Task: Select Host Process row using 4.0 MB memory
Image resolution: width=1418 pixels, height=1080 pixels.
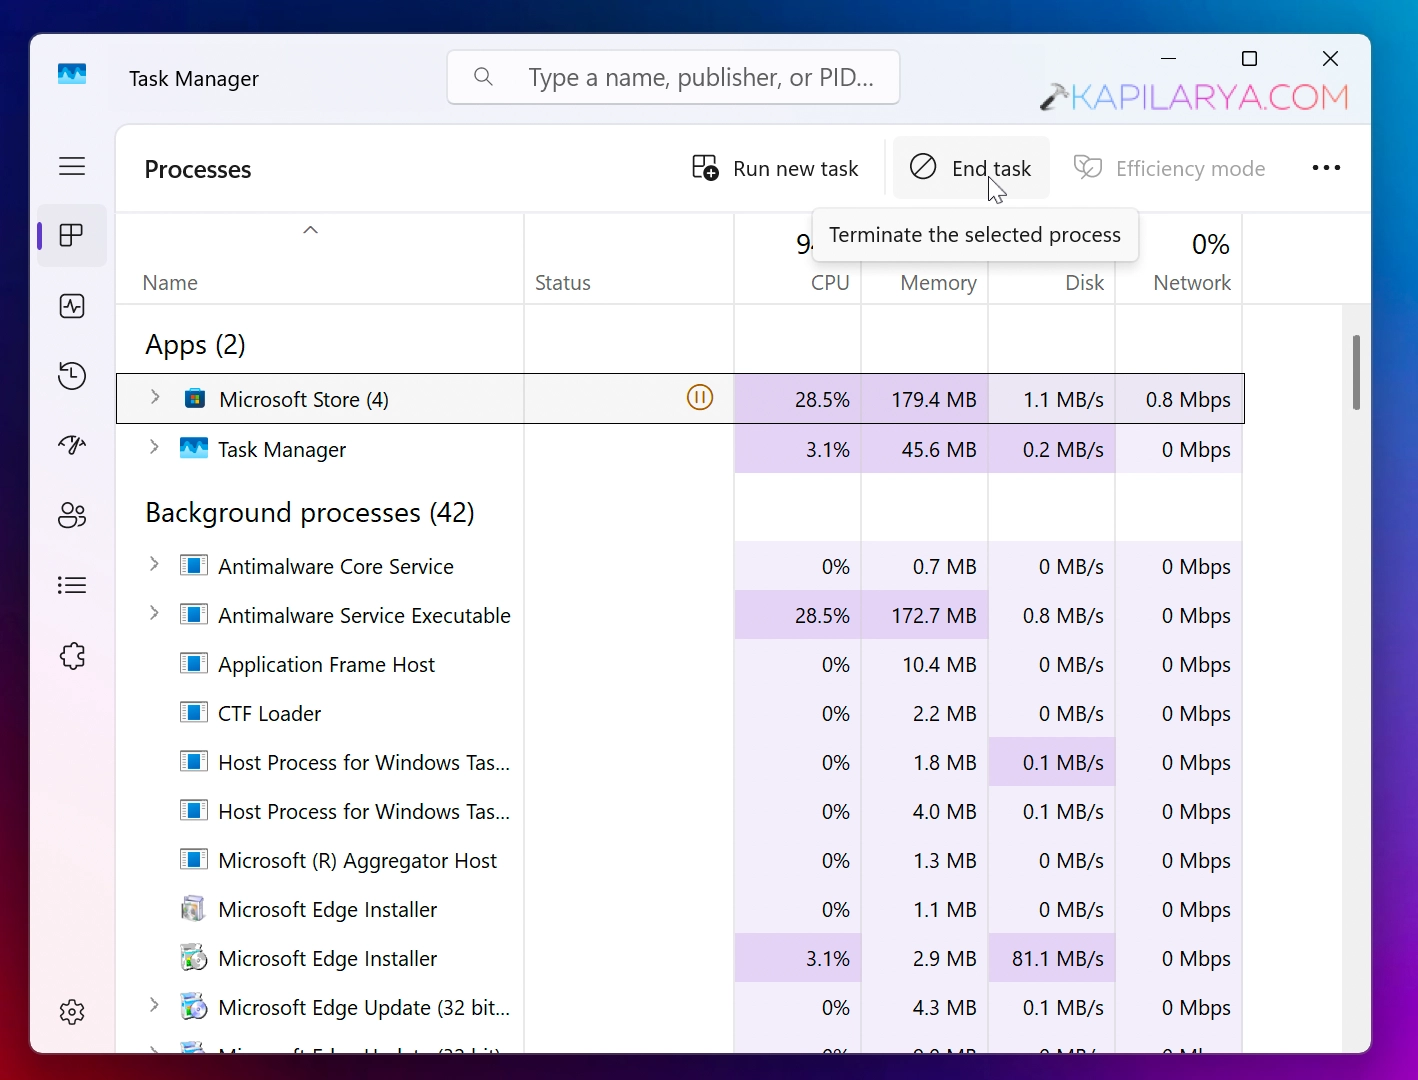Action: (x=679, y=812)
